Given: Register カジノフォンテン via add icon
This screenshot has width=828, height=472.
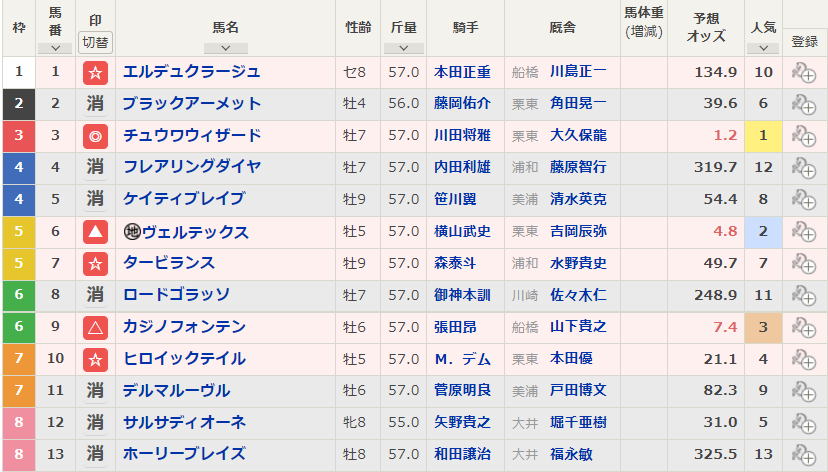Looking at the screenshot, I should (804, 327).
